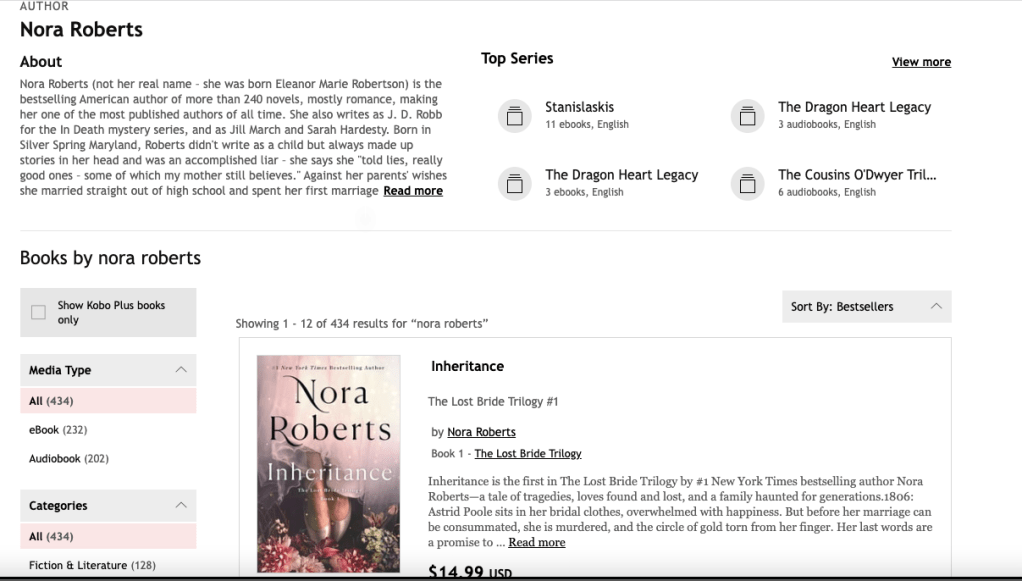Open the Sort By: Bestsellers dropdown

(866, 307)
